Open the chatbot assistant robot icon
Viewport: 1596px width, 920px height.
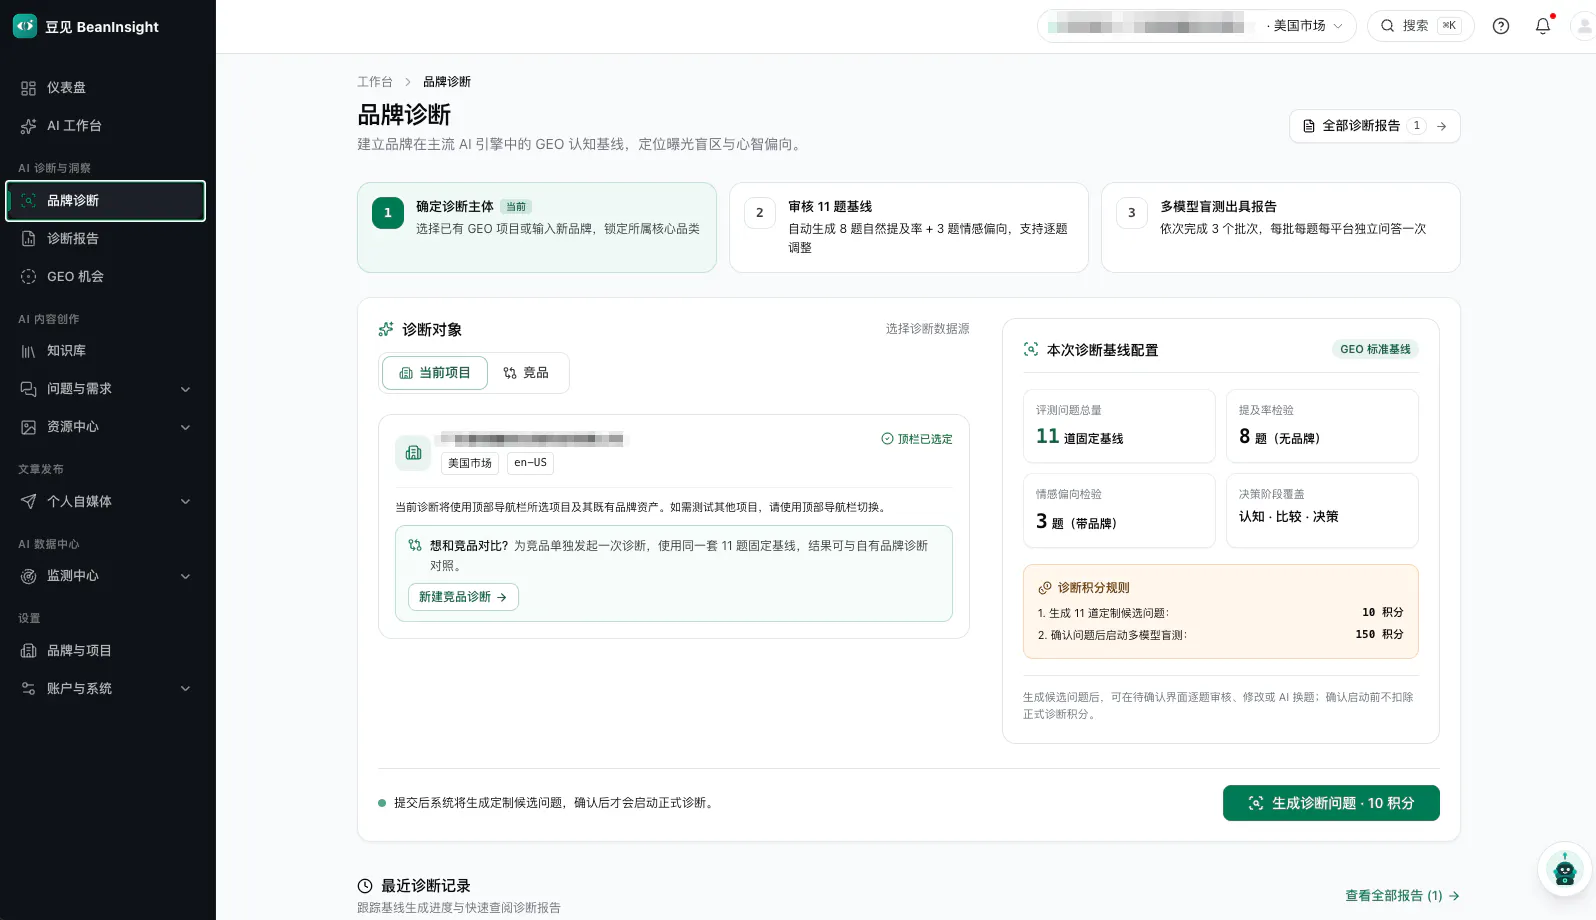[x=1565, y=869]
